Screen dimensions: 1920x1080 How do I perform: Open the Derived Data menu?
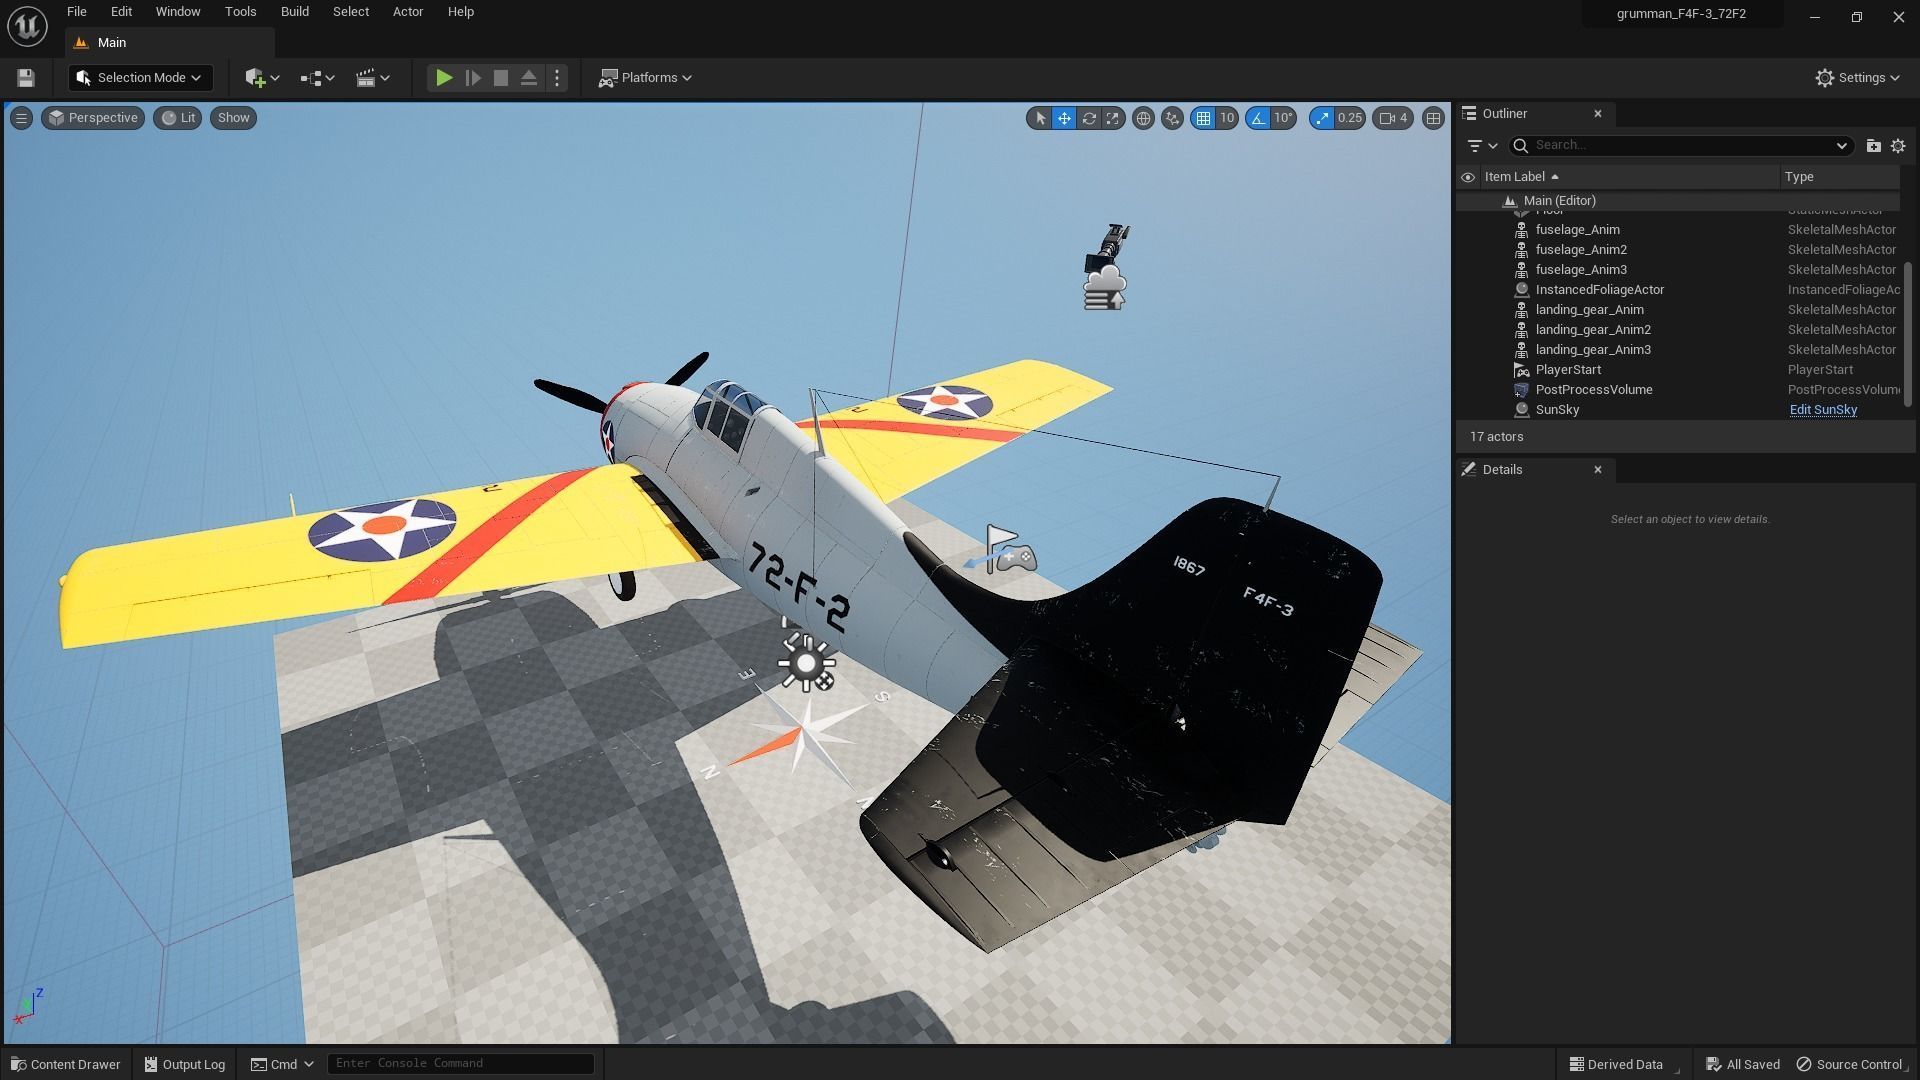(1616, 1064)
